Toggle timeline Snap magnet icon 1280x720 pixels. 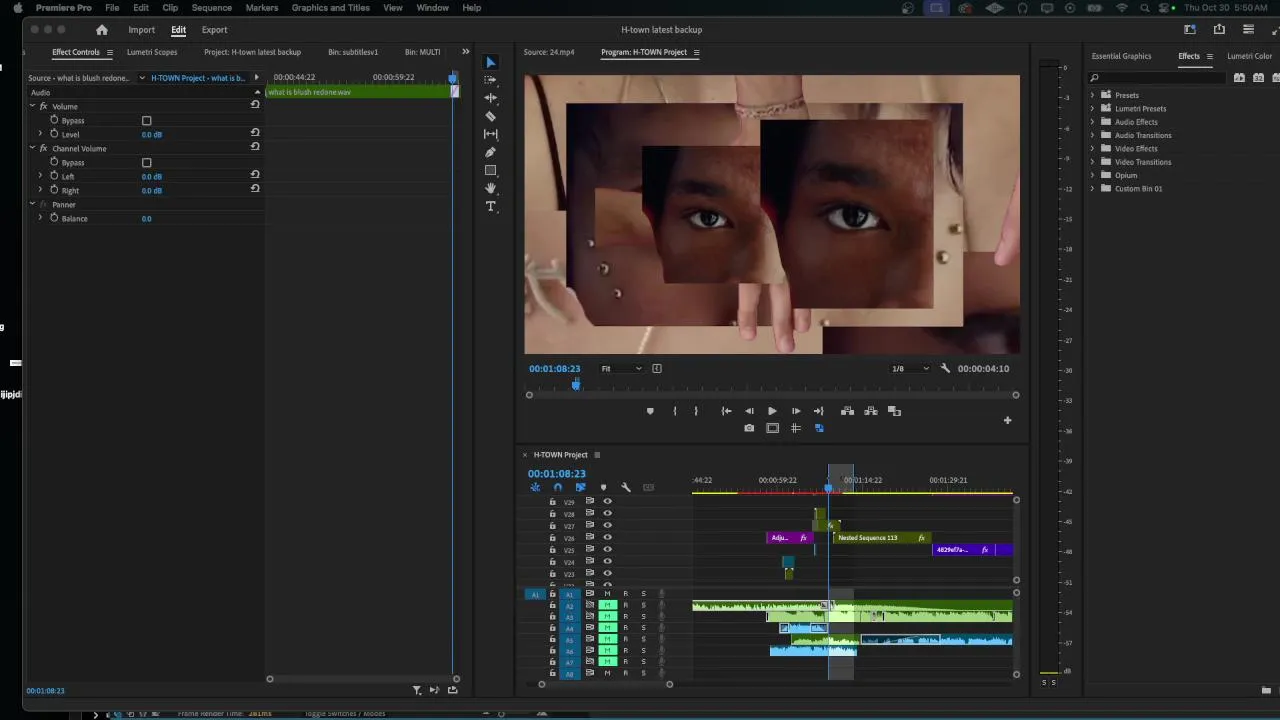tap(558, 488)
